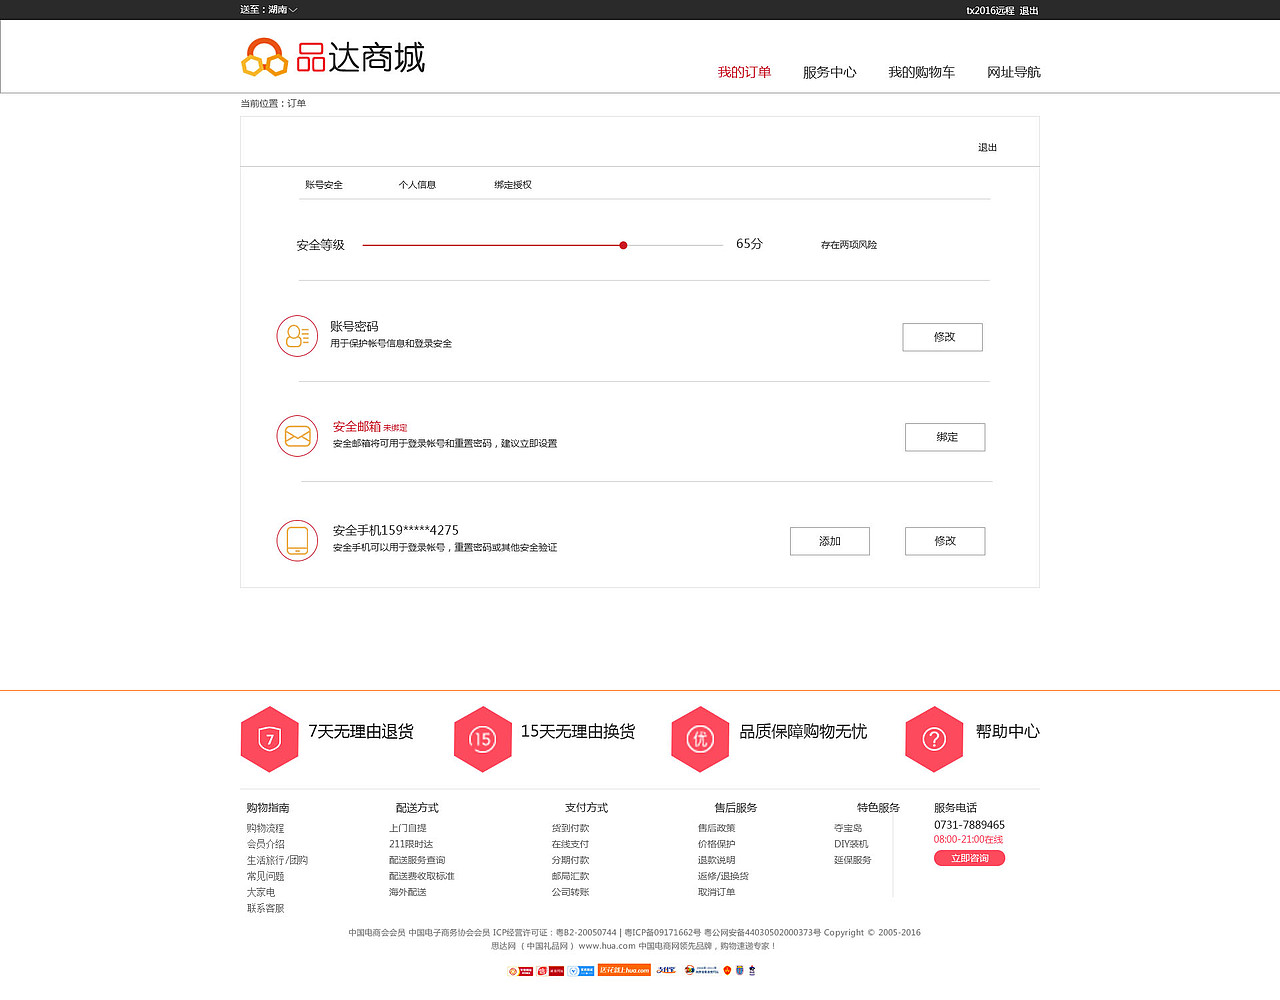Image resolution: width=1280 pixels, height=1000 pixels.
Task: Click the 15天无理由换货 hexagon icon
Action: click(x=483, y=738)
